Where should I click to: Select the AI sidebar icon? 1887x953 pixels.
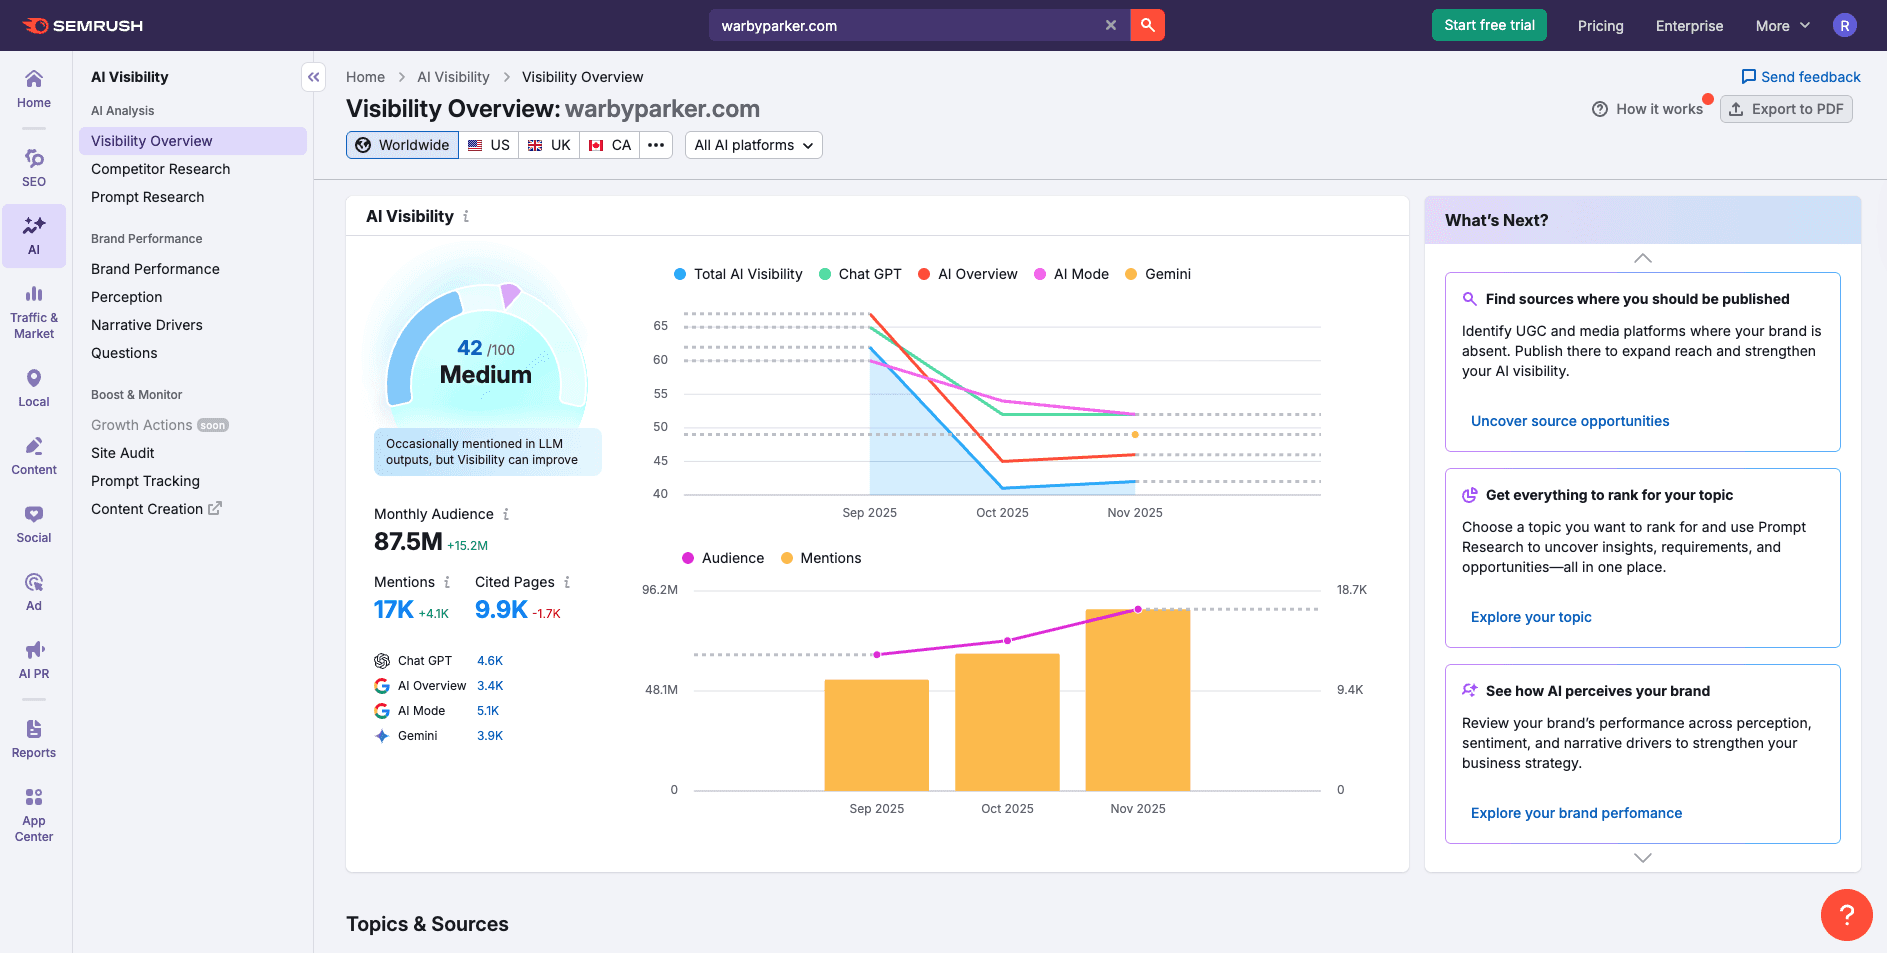[x=34, y=236]
